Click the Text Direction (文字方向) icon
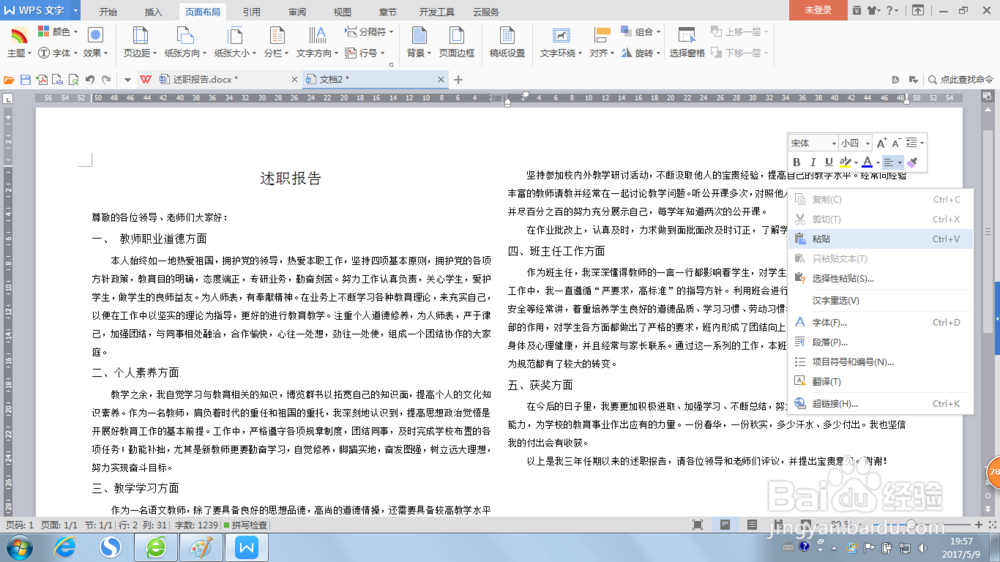1000x562 pixels. [316, 36]
